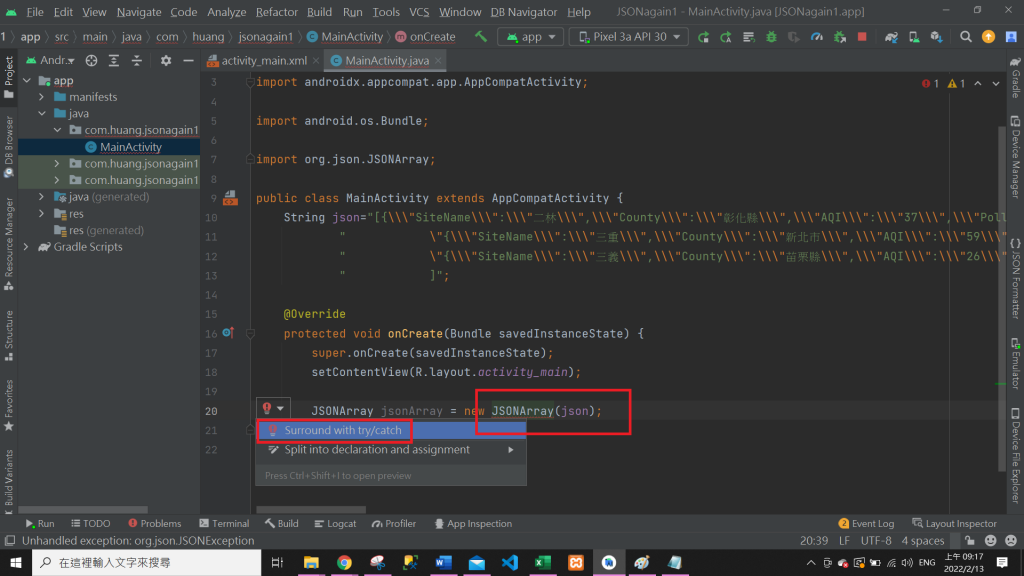1024x576 pixels.
Task: Open the app run configuration dropdown
Action: click(530, 37)
